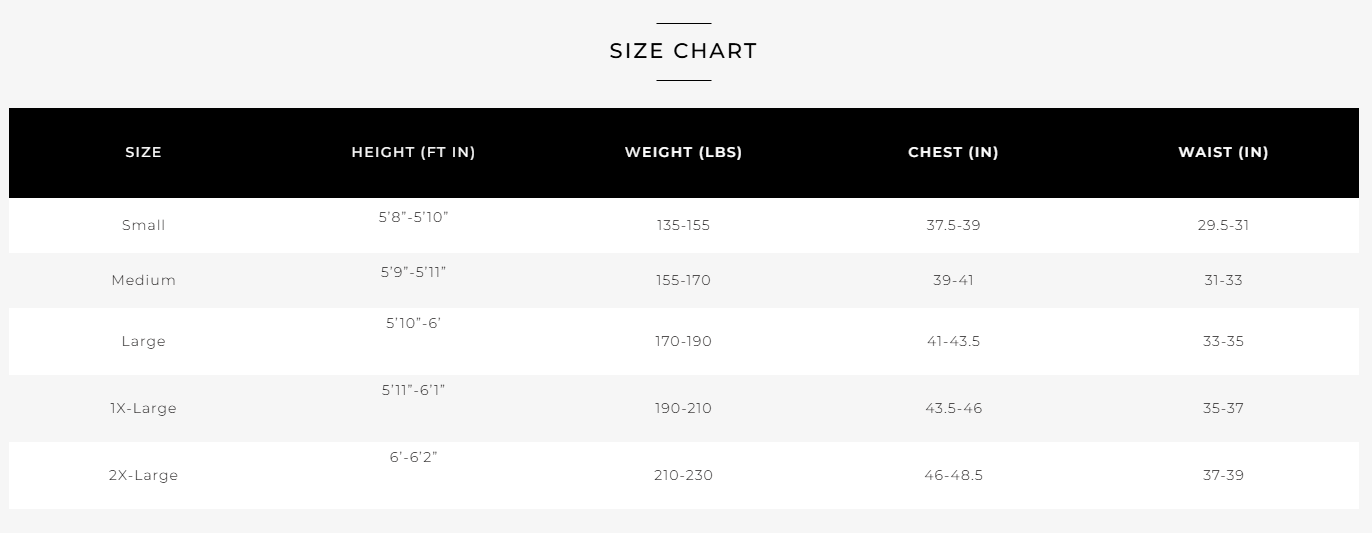Click the Small size row label
The width and height of the screenshot is (1372, 533).
143,225
